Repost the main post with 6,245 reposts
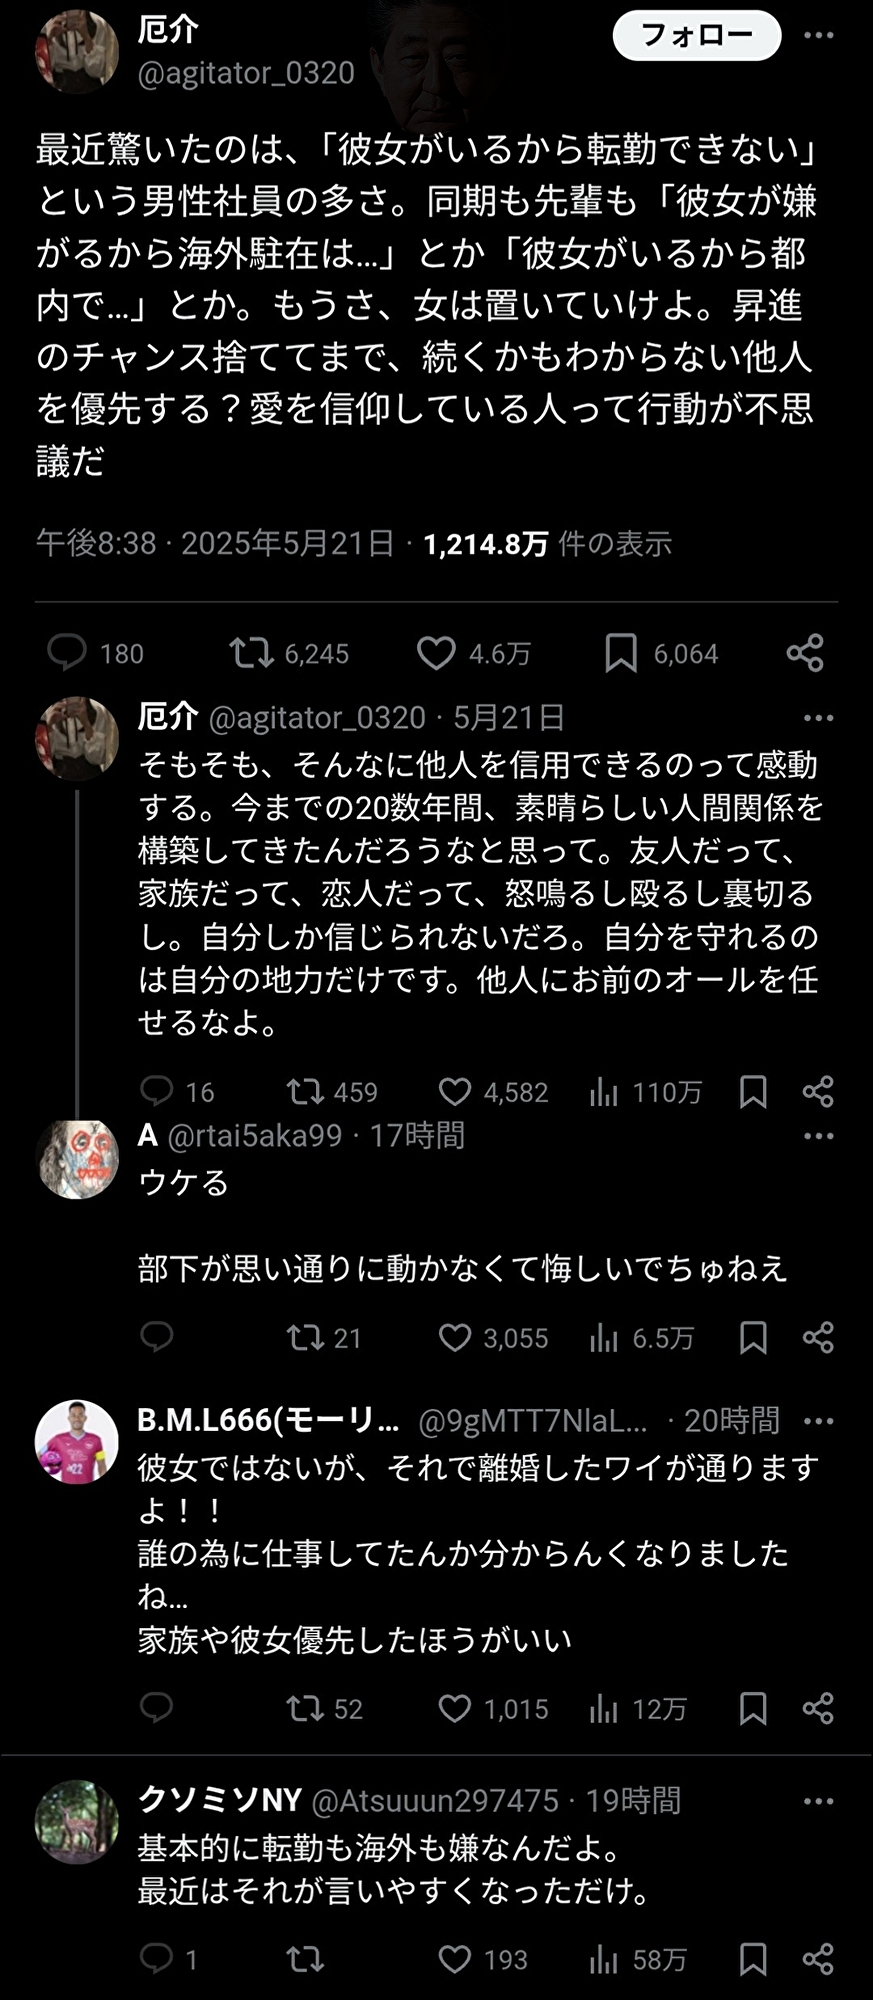The width and height of the screenshot is (873, 2000). click(x=251, y=653)
